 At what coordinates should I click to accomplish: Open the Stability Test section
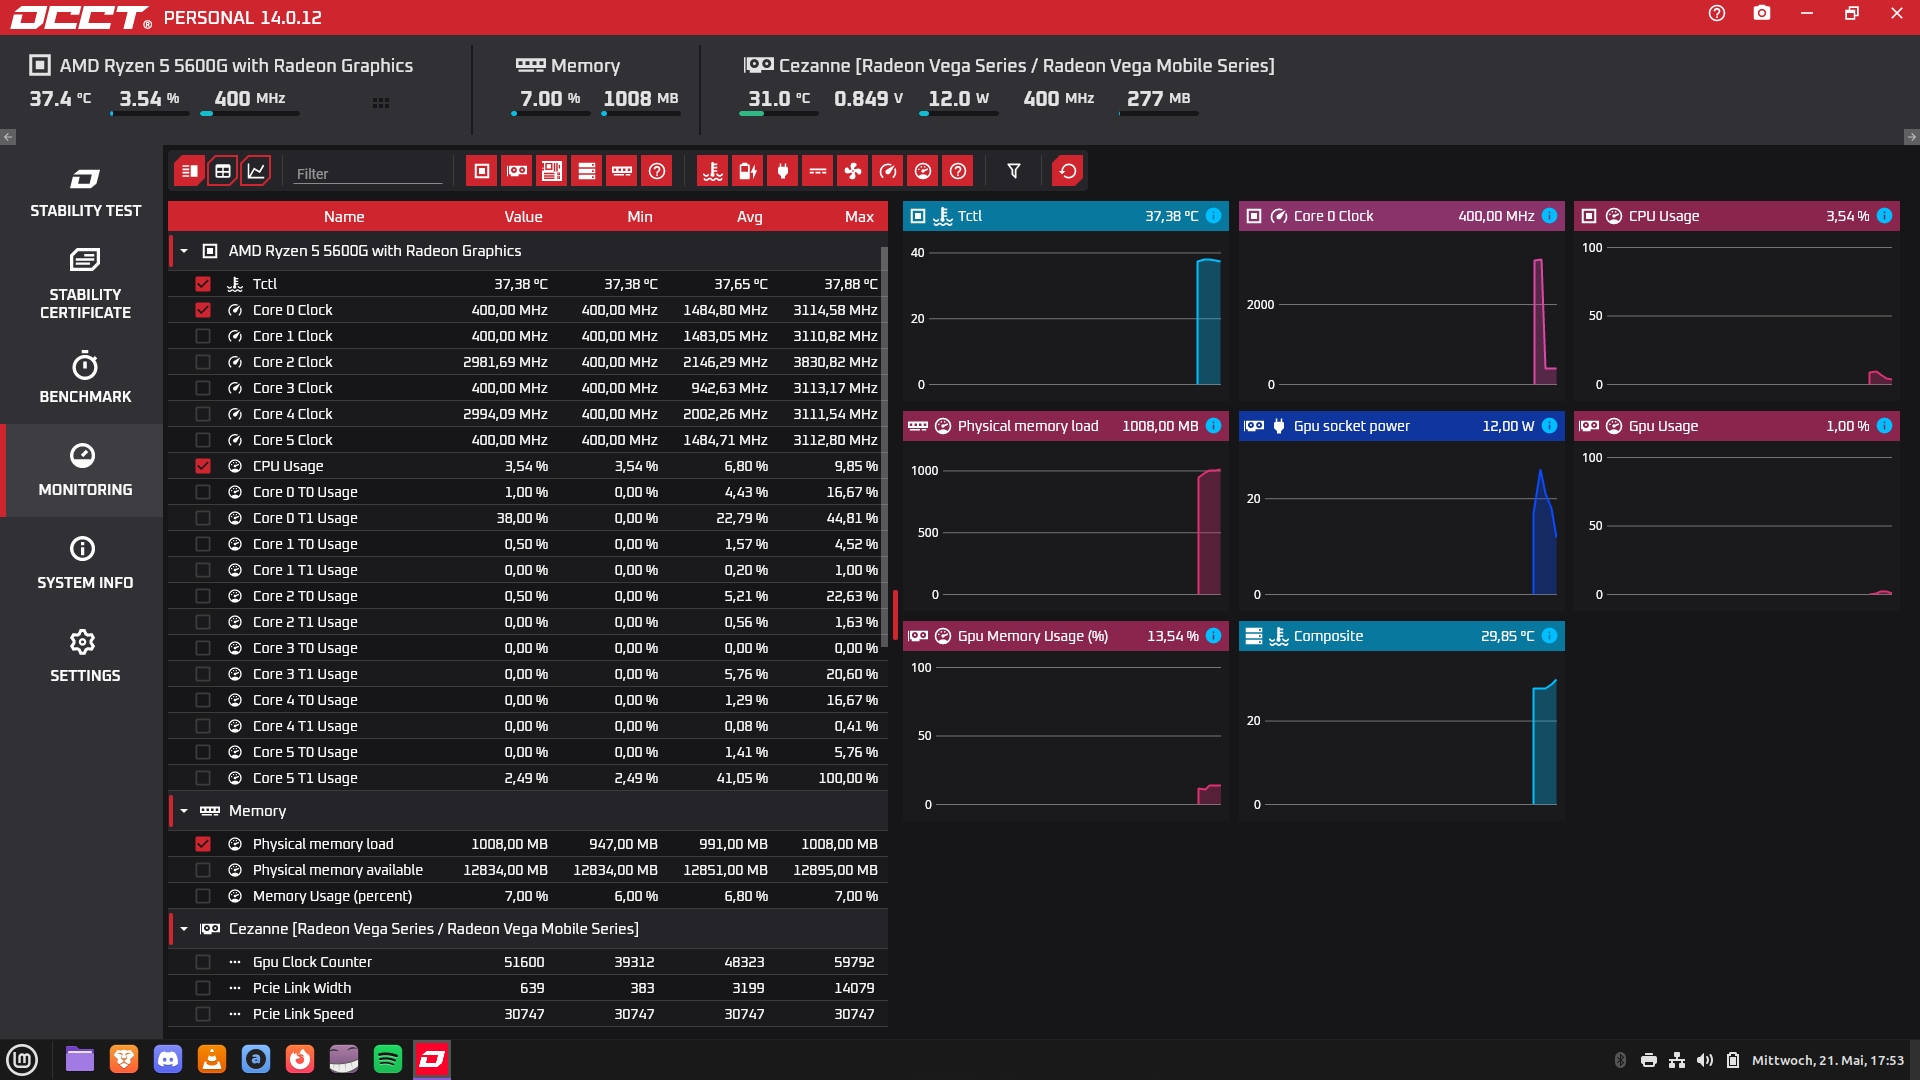85,193
